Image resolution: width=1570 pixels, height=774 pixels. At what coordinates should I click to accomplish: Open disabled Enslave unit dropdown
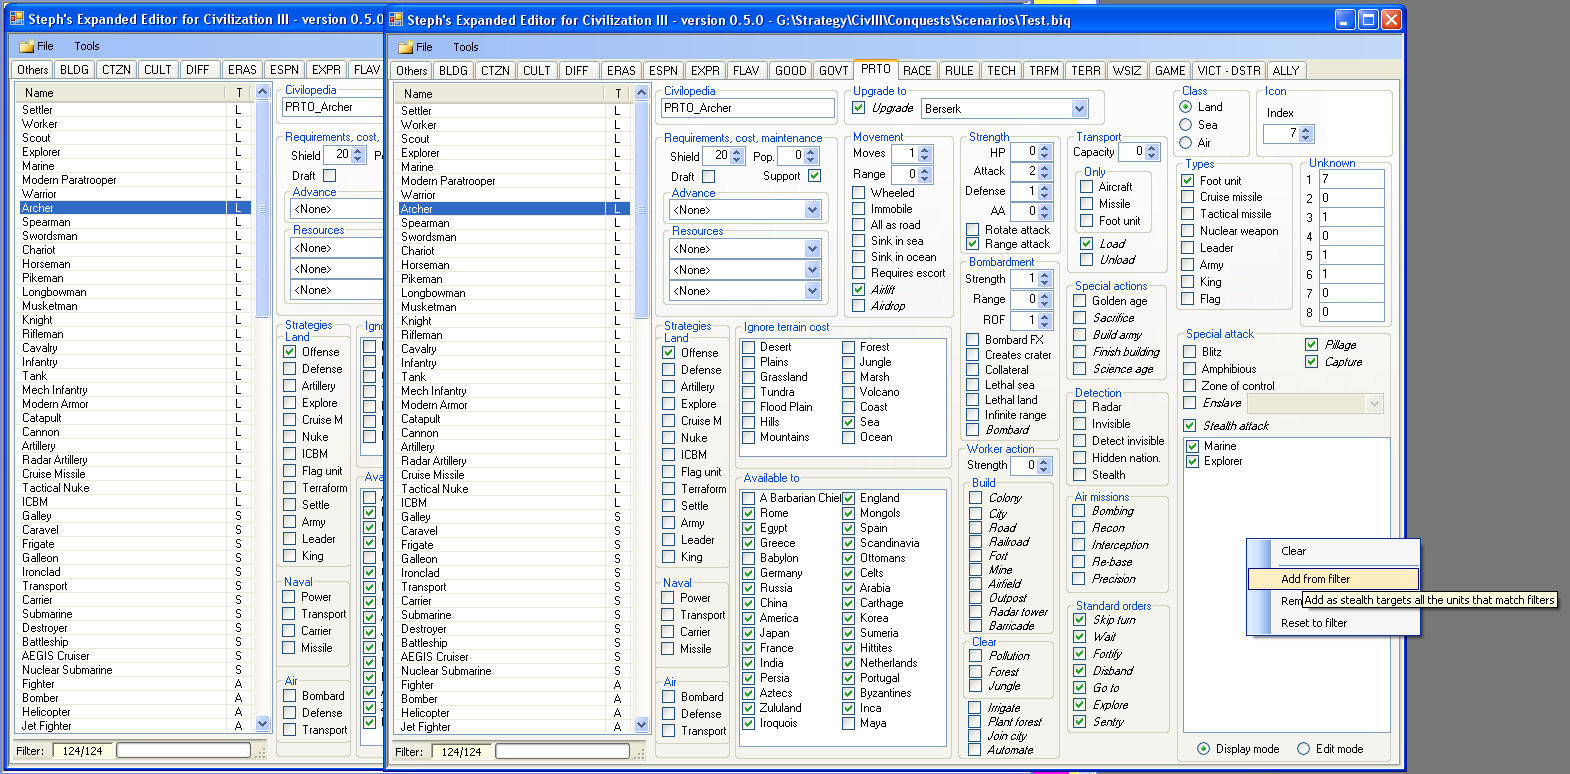[x=1374, y=403]
